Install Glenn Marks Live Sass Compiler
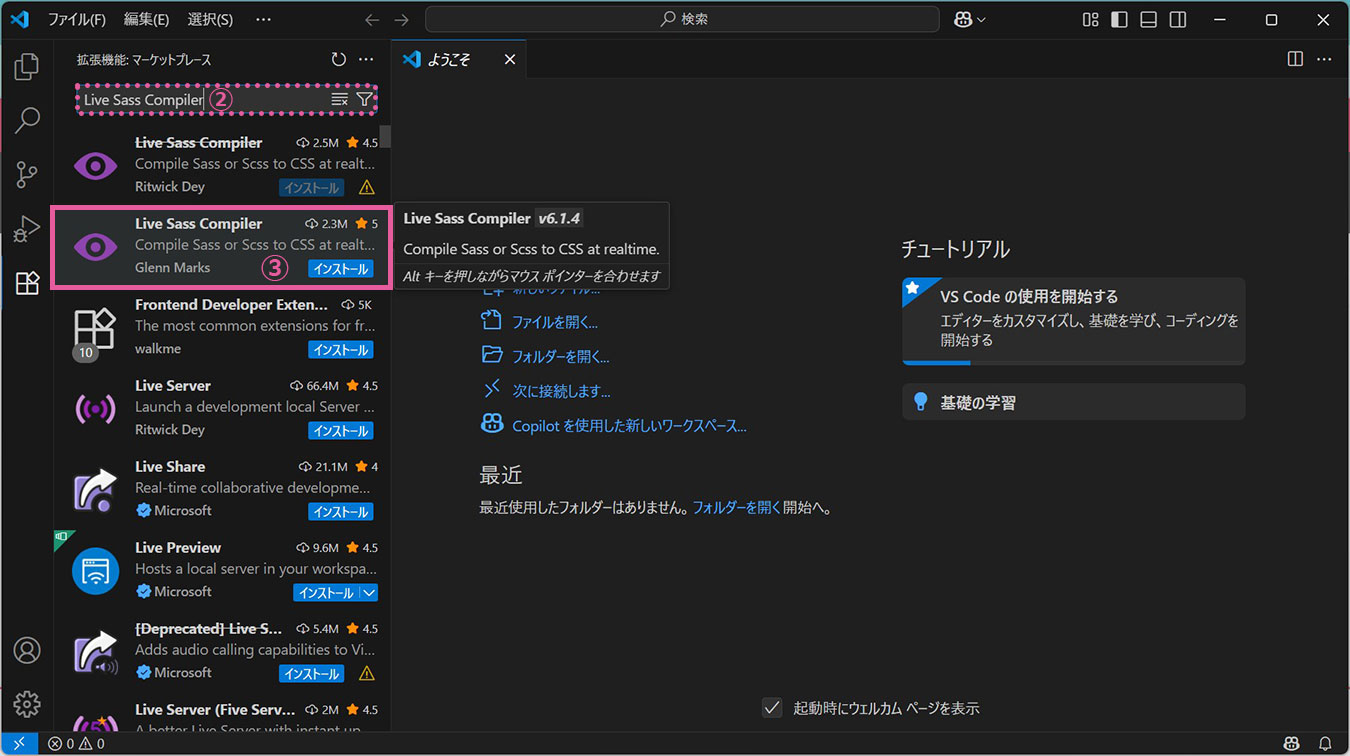This screenshot has width=1350, height=756. [340, 269]
